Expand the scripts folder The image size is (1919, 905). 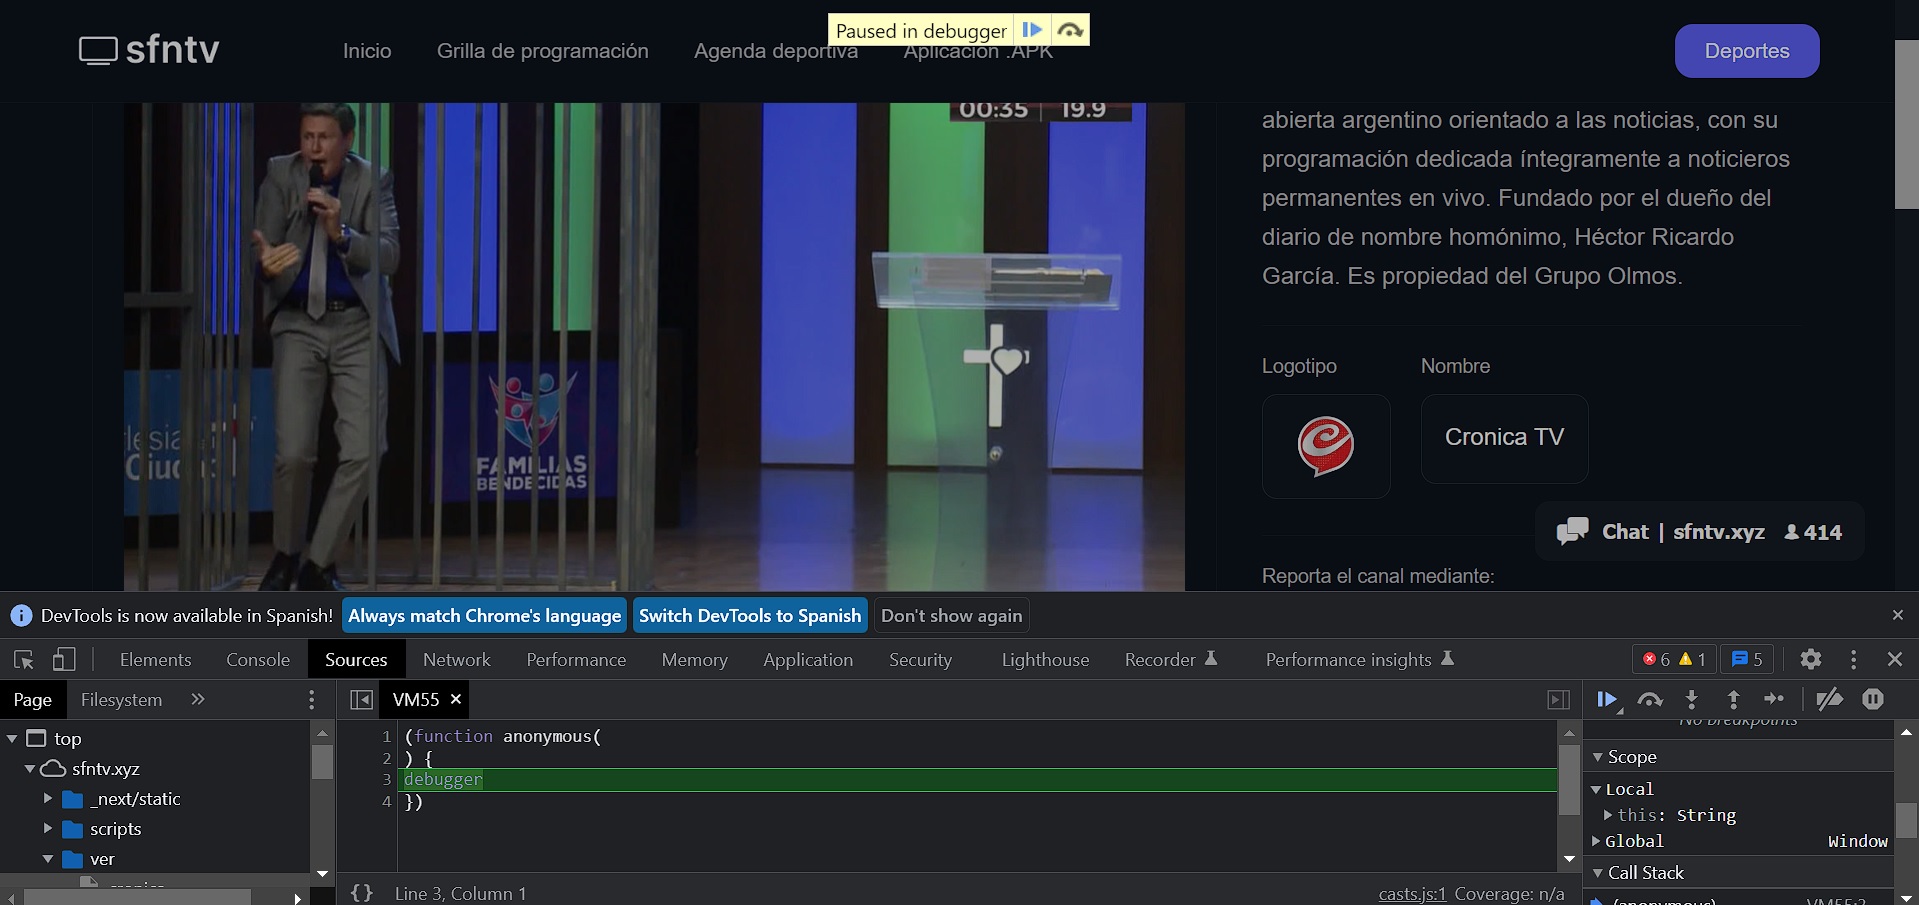(47, 829)
